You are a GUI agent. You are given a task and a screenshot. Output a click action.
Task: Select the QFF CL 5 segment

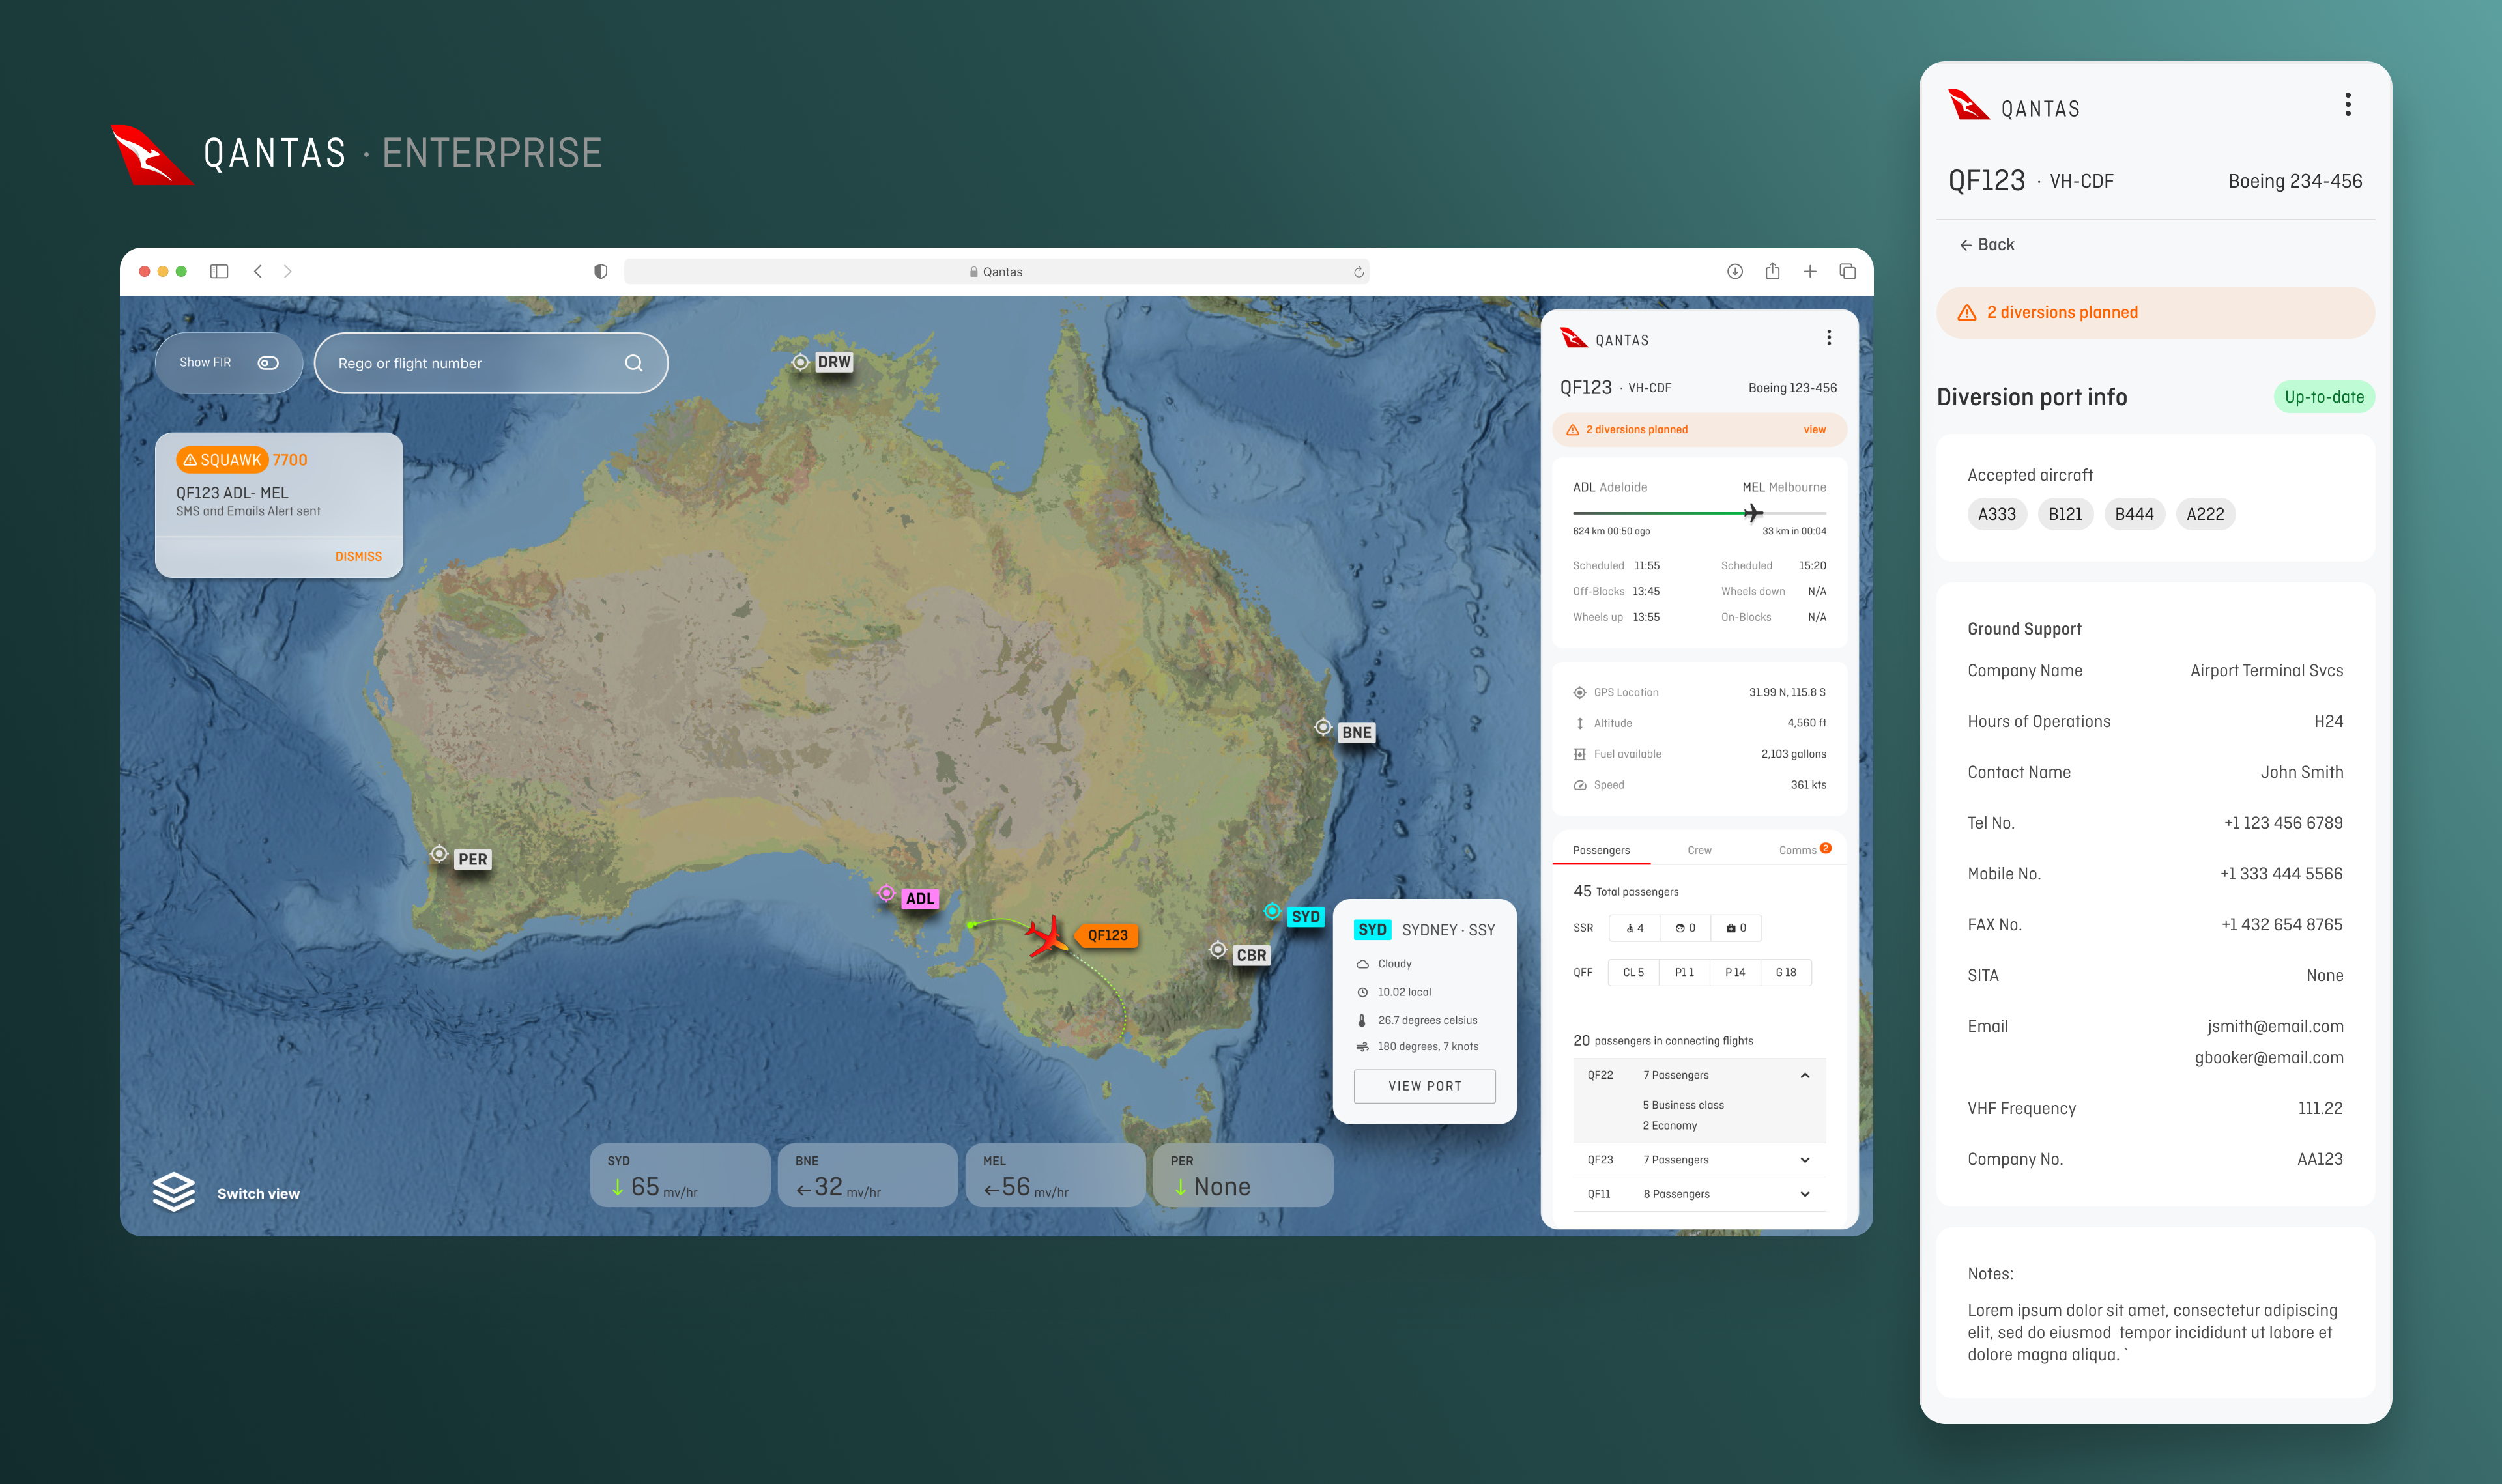[x=1634, y=972]
